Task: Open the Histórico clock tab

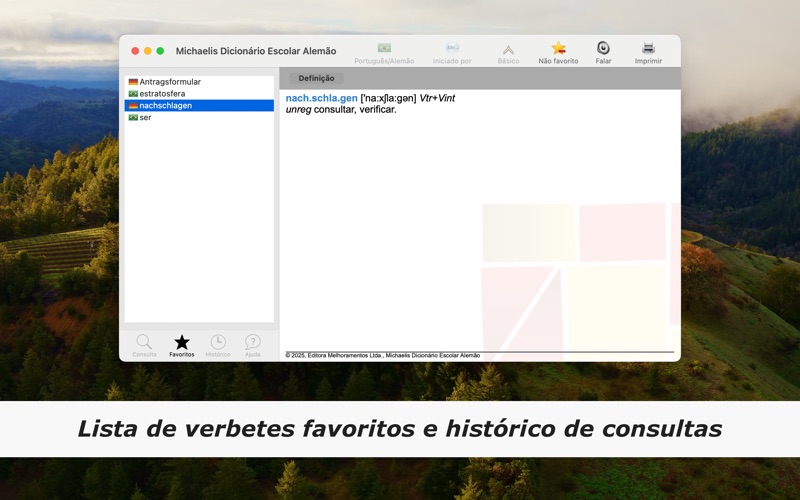Action: tap(218, 345)
